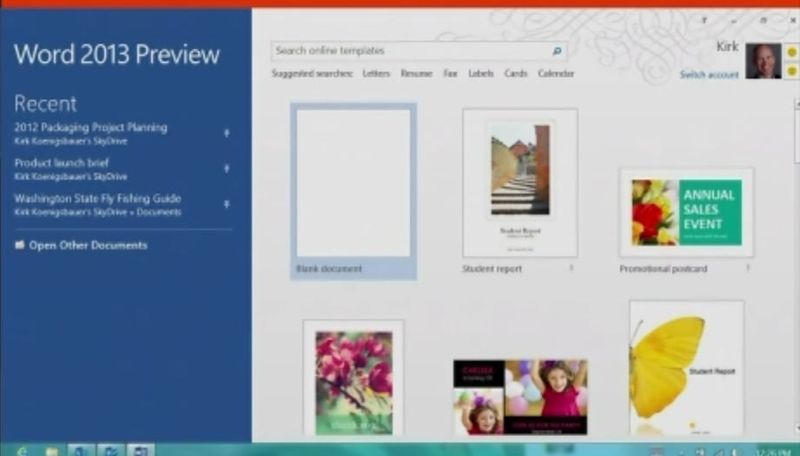Select the Annual Sales Event postcard template
The width and height of the screenshot is (800, 456).
(x=686, y=213)
